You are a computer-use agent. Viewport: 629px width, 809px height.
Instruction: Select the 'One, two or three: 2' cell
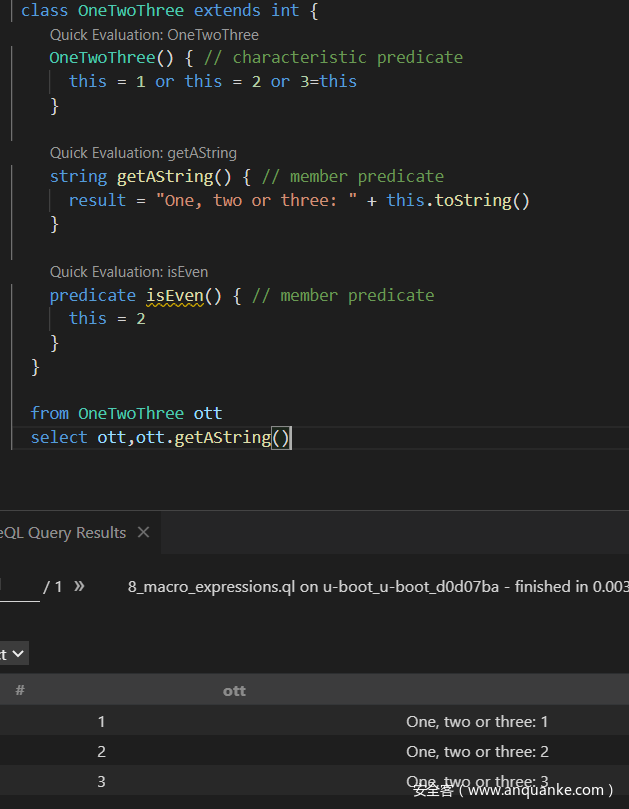[x=477, y=751]
